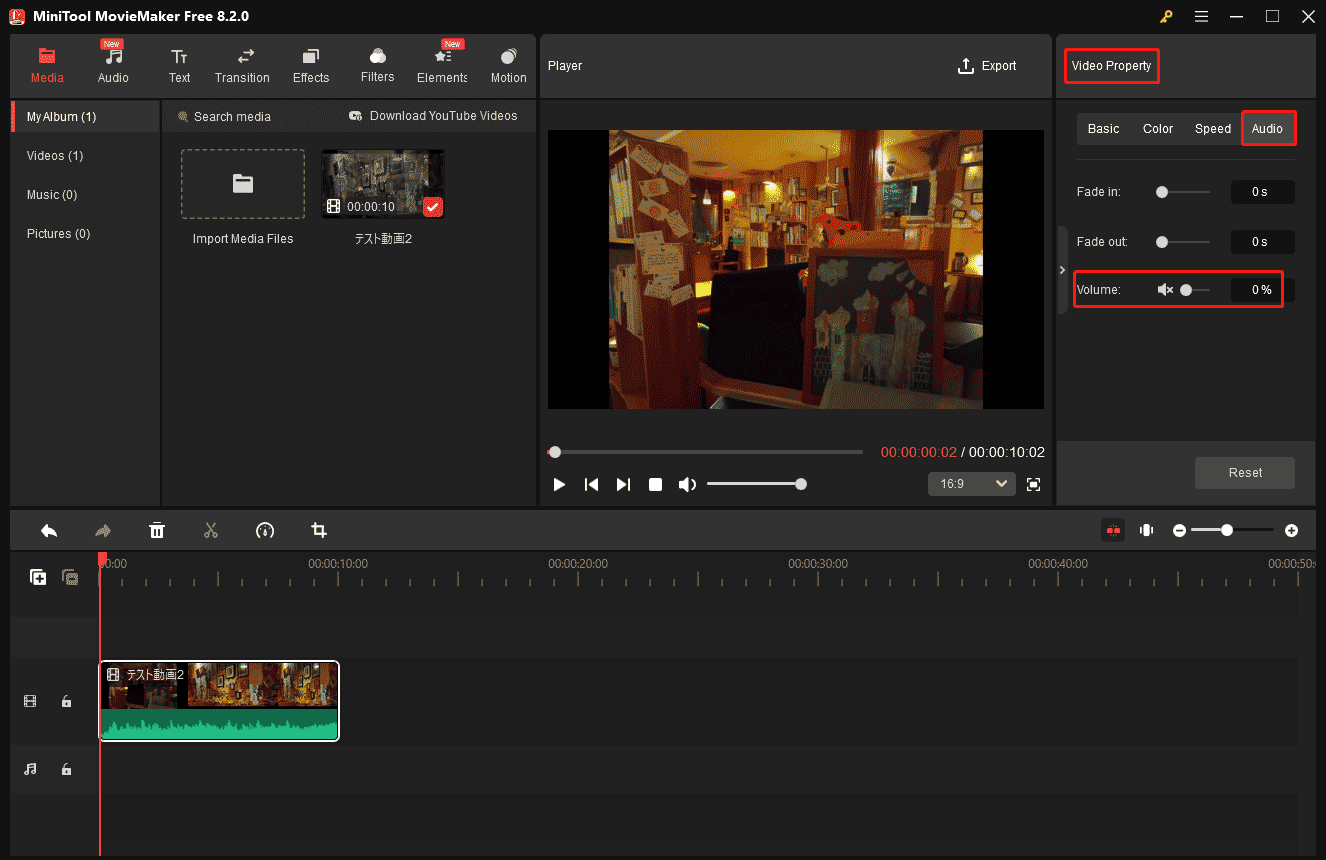Click the Redo arrow

[103, 530]
